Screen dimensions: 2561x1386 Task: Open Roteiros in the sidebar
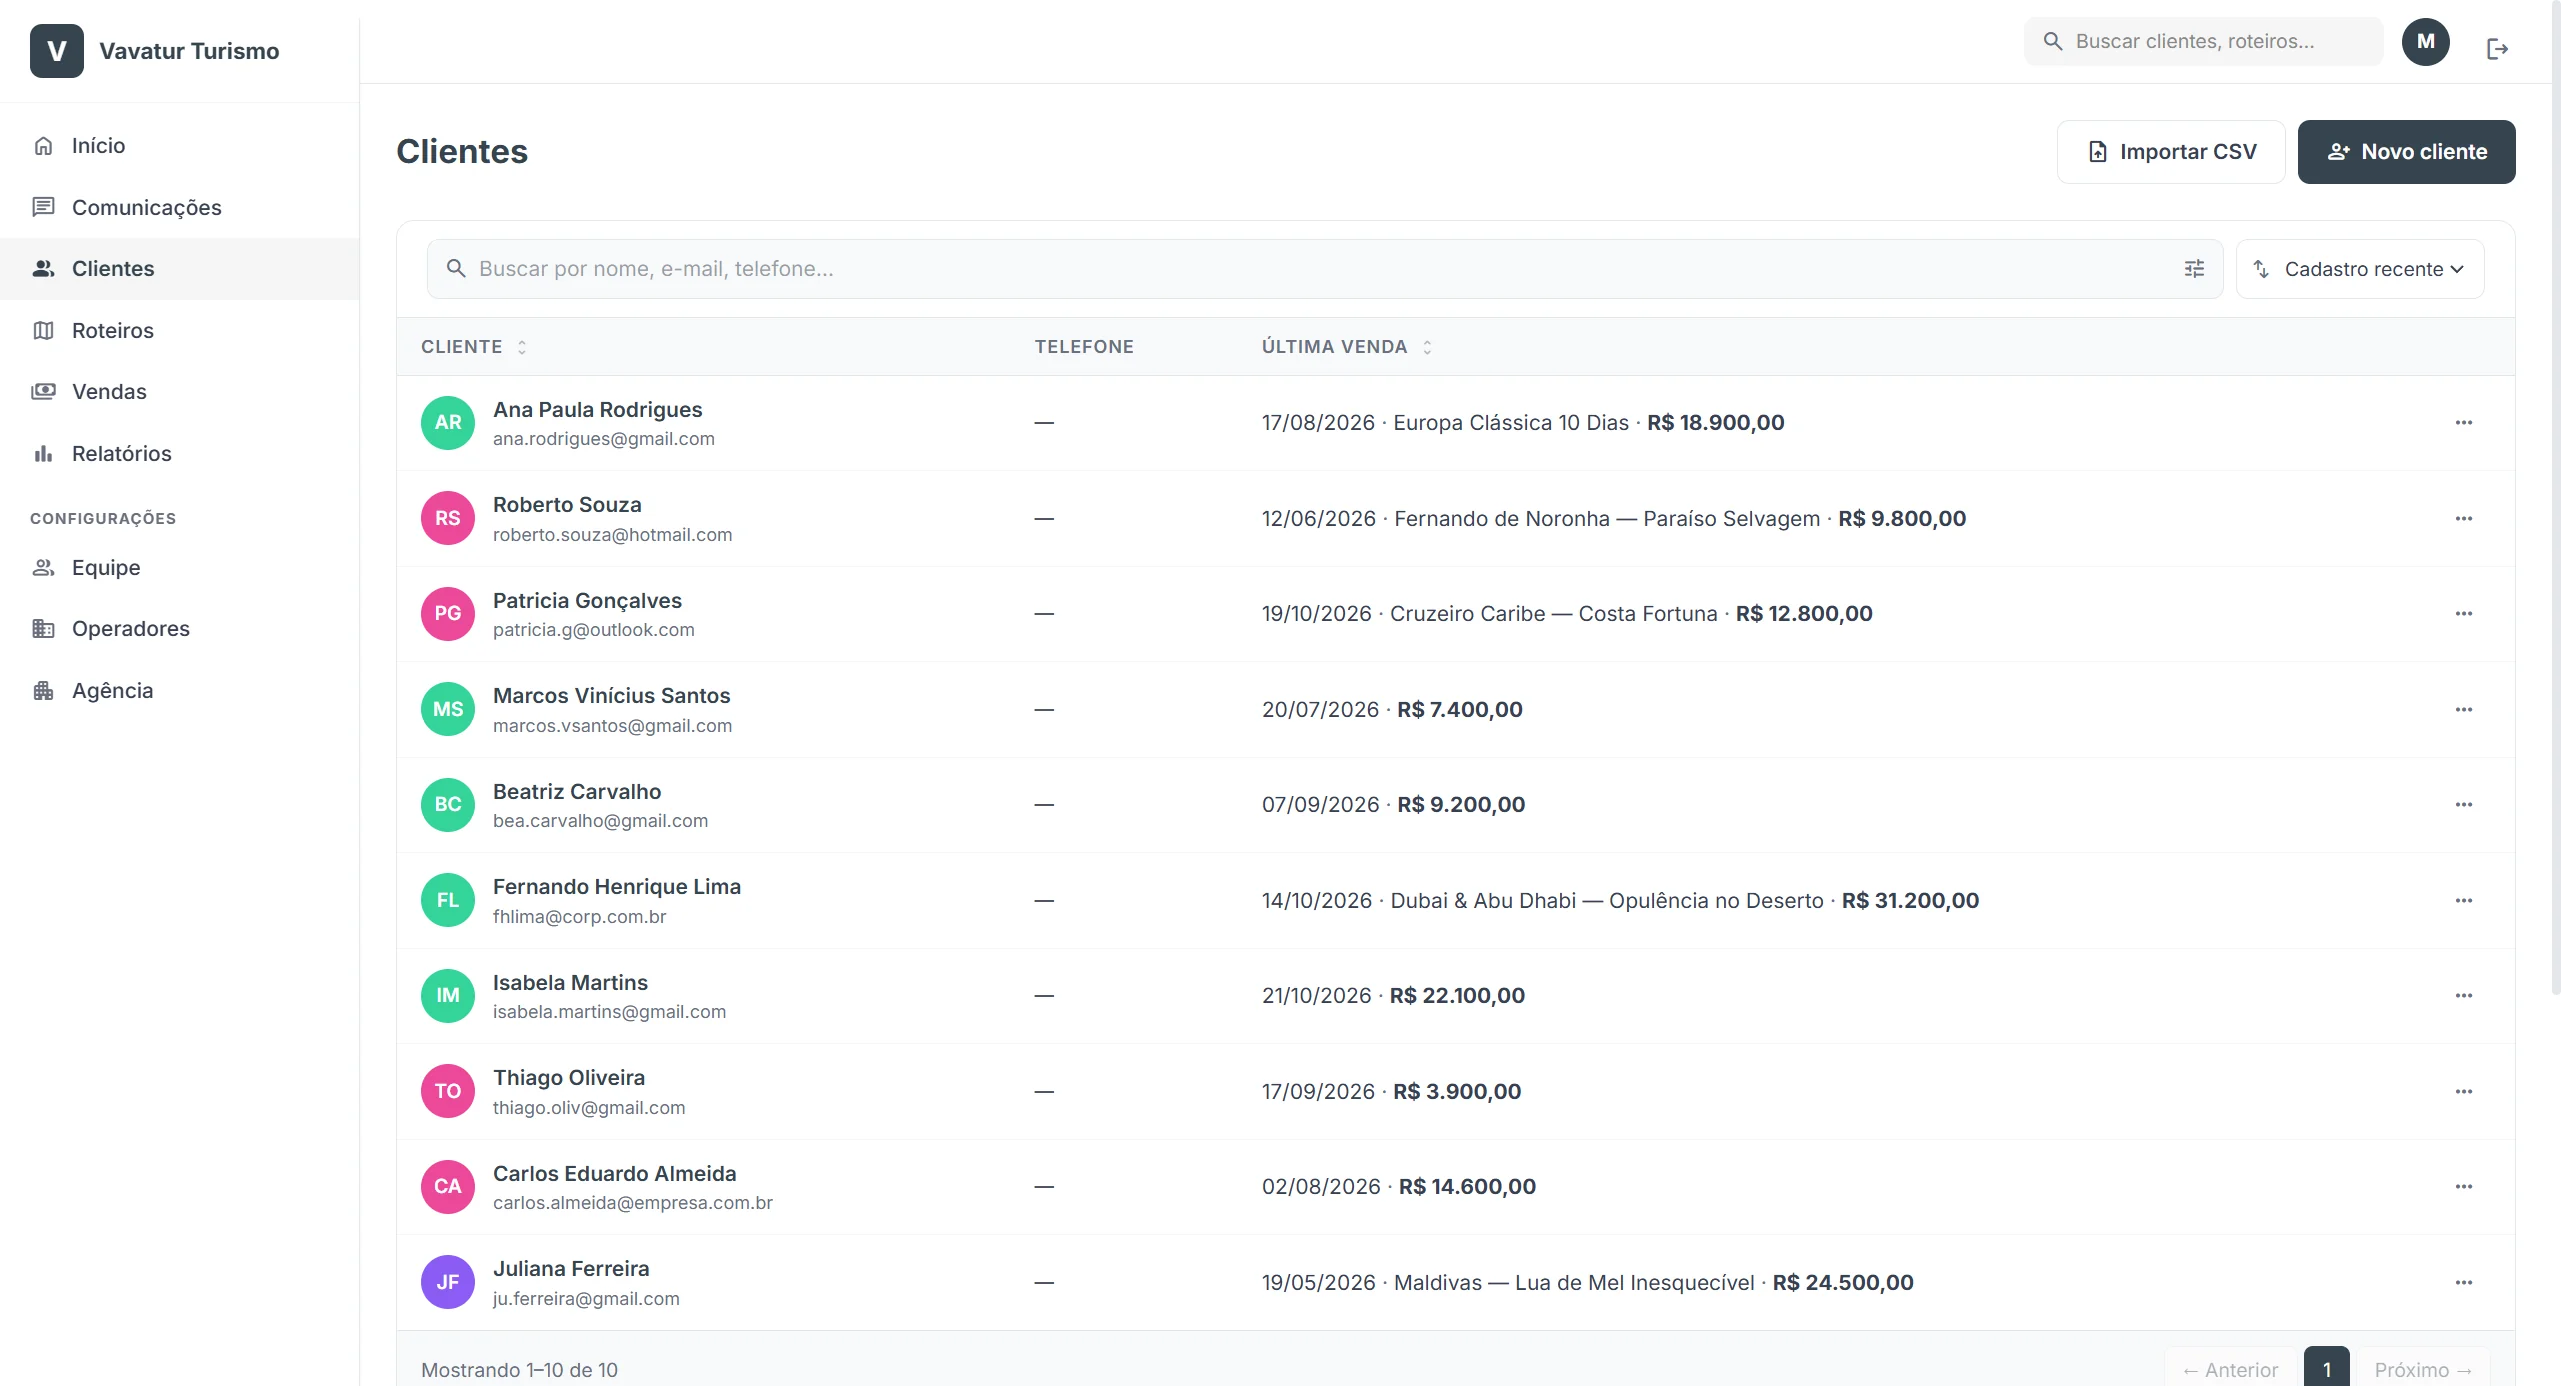[180, 330]
